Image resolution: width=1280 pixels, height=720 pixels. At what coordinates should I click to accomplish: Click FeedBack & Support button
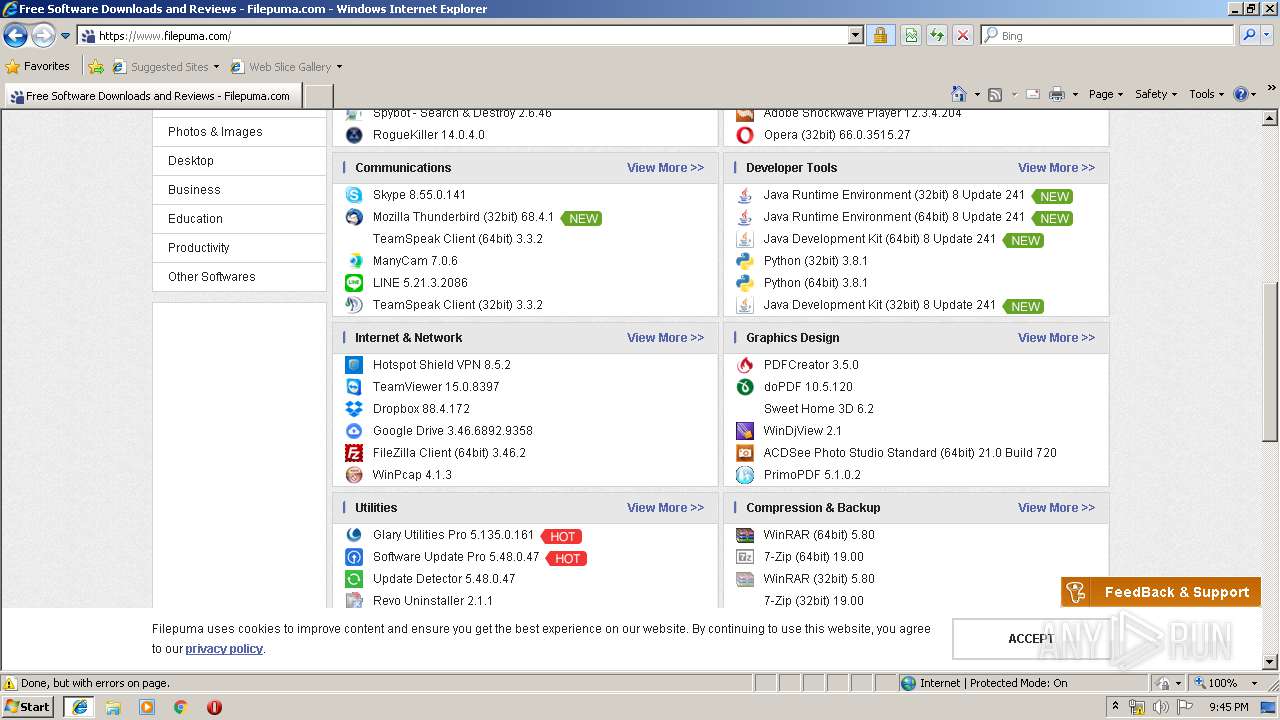point(1160,592)
